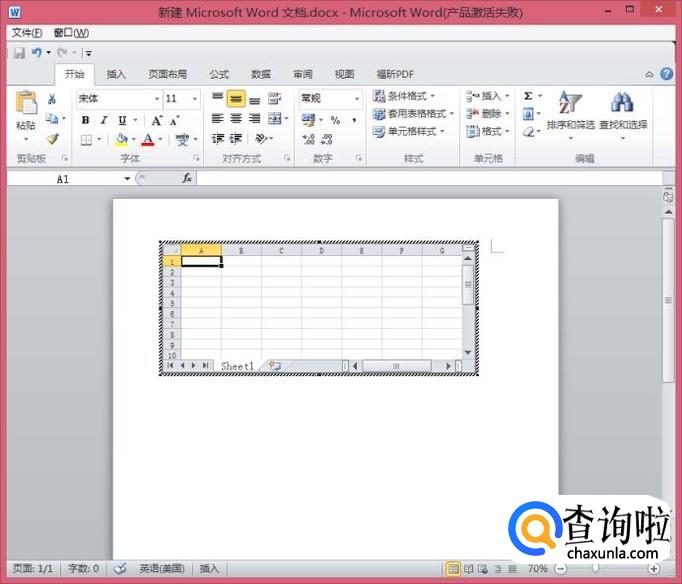Switch to the 公式 ribbon tab
This screenshot has width=682, height=584.
coord(219,74)
